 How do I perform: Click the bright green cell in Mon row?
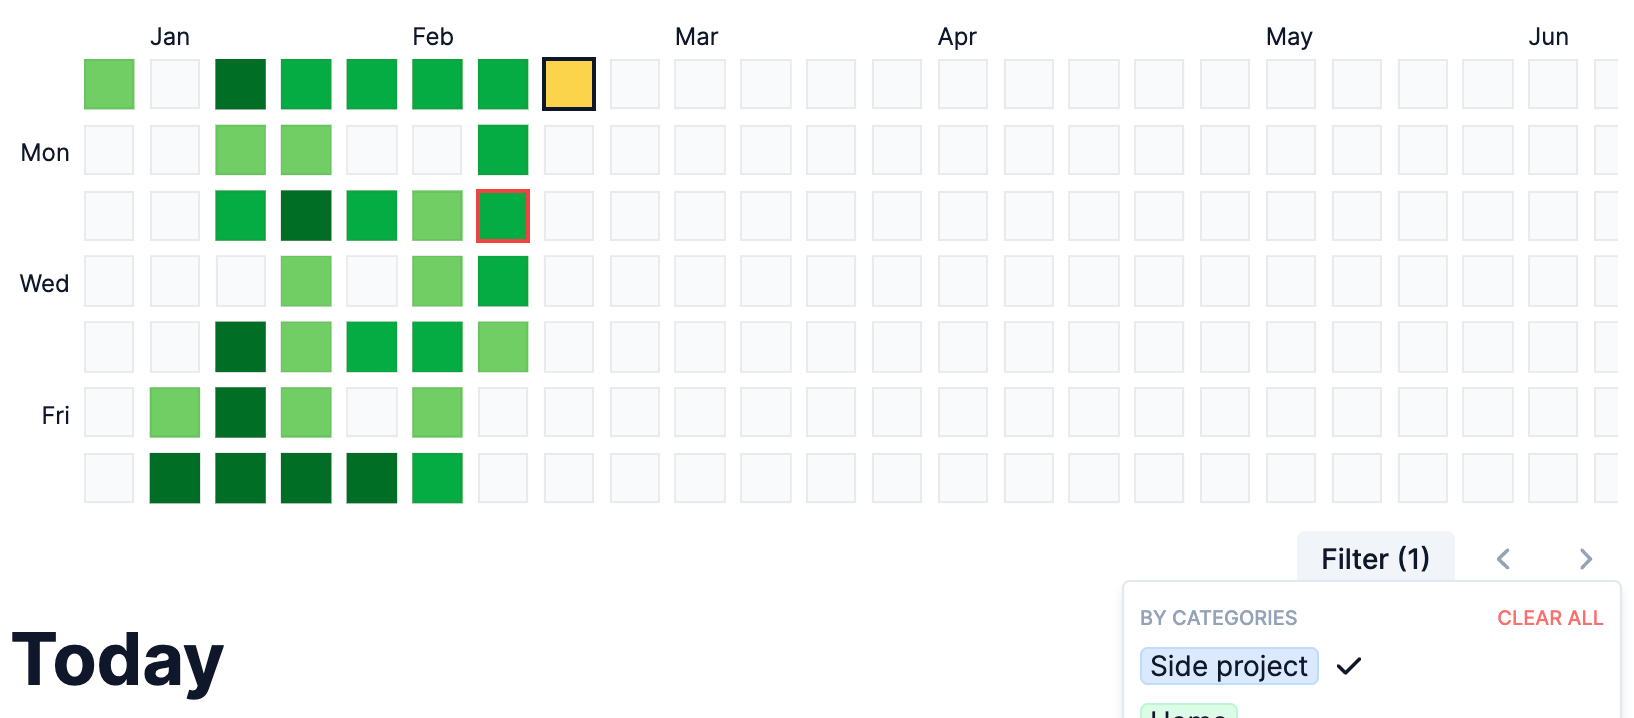503,150
